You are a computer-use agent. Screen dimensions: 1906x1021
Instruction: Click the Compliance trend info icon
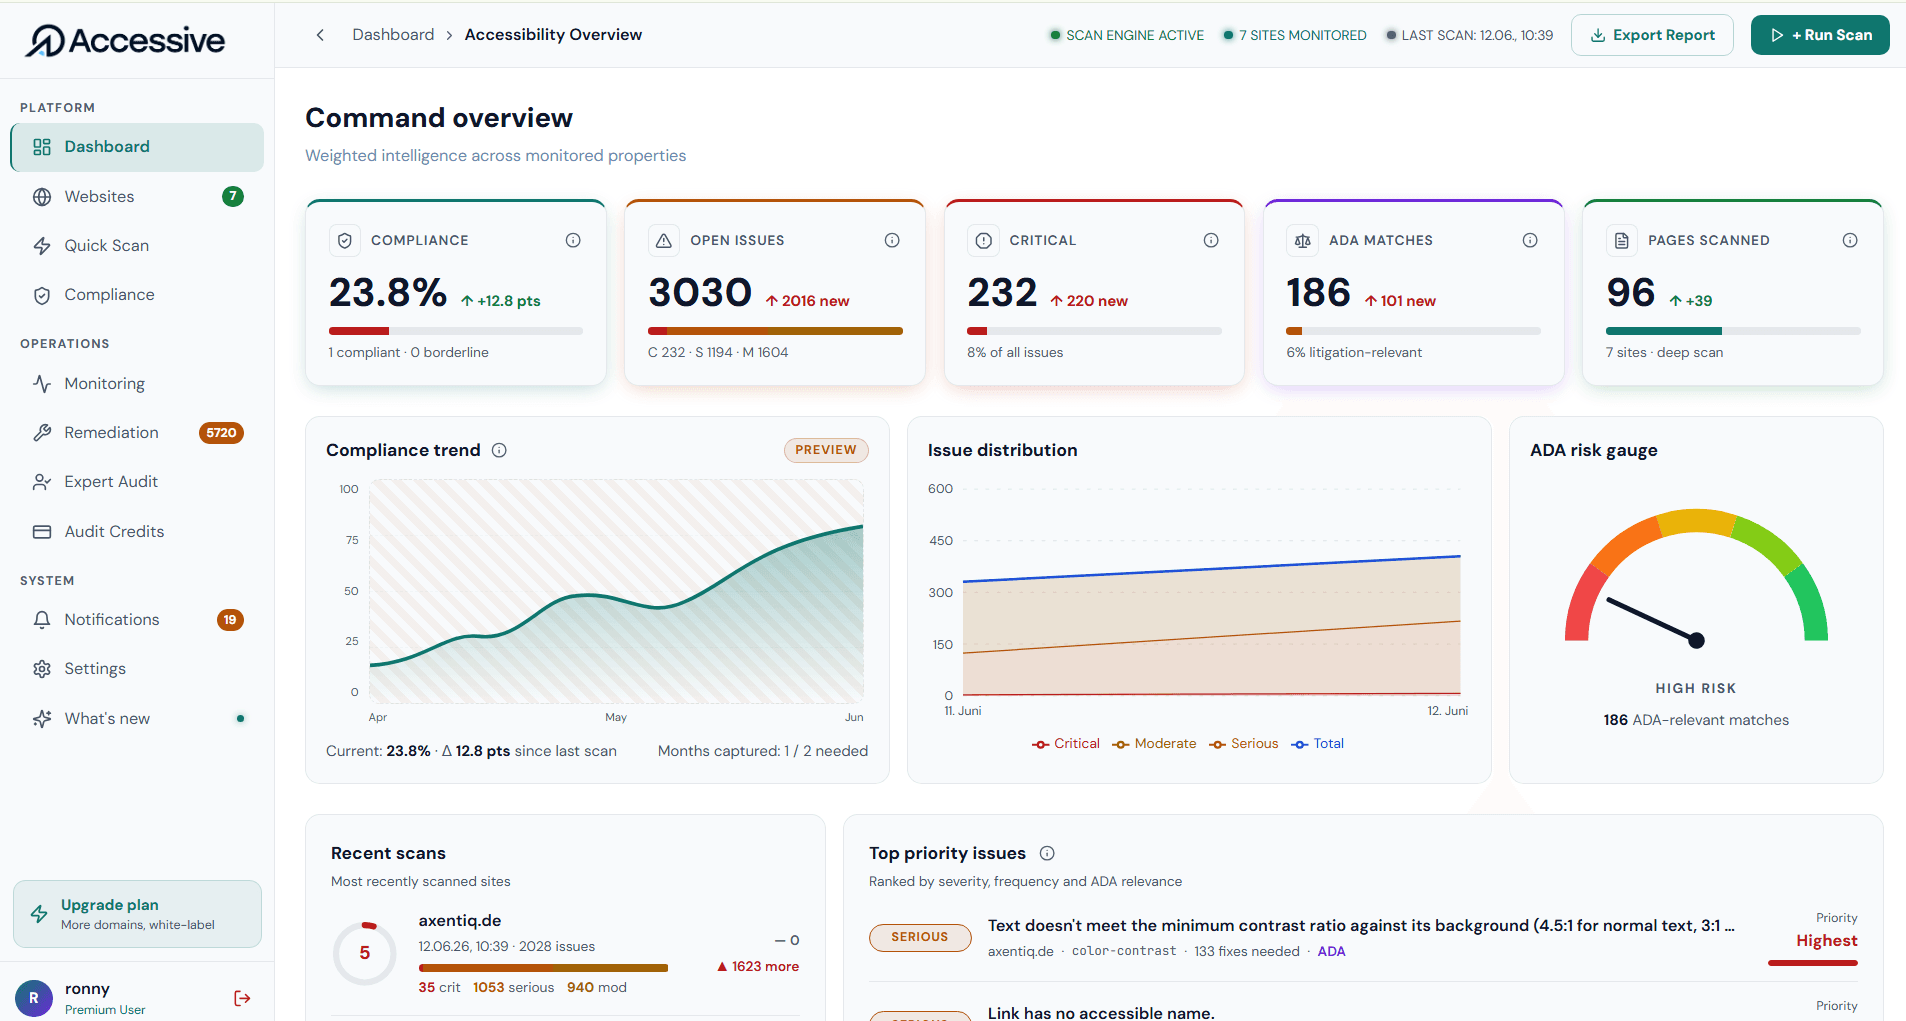click(x=499, y=450)
